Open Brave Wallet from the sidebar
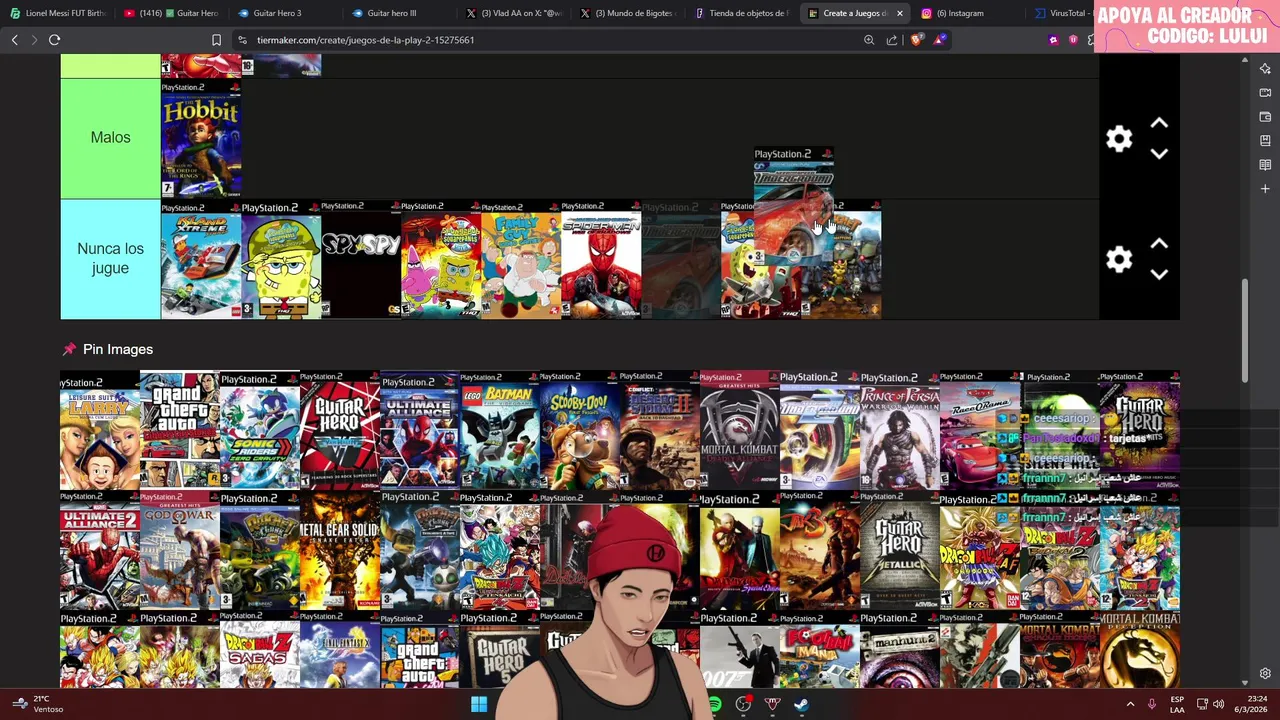The width and height of the screenshot is (1280, 720). 1265,117
